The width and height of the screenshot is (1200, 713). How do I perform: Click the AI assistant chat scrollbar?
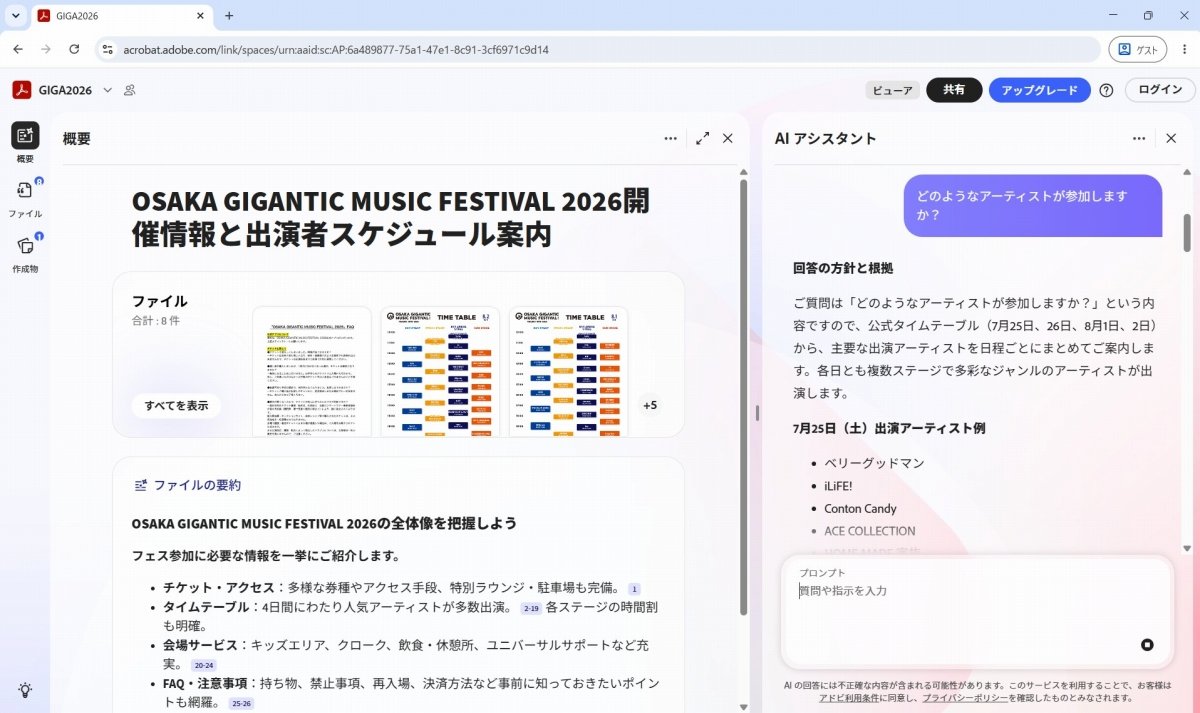[1187, 232]
